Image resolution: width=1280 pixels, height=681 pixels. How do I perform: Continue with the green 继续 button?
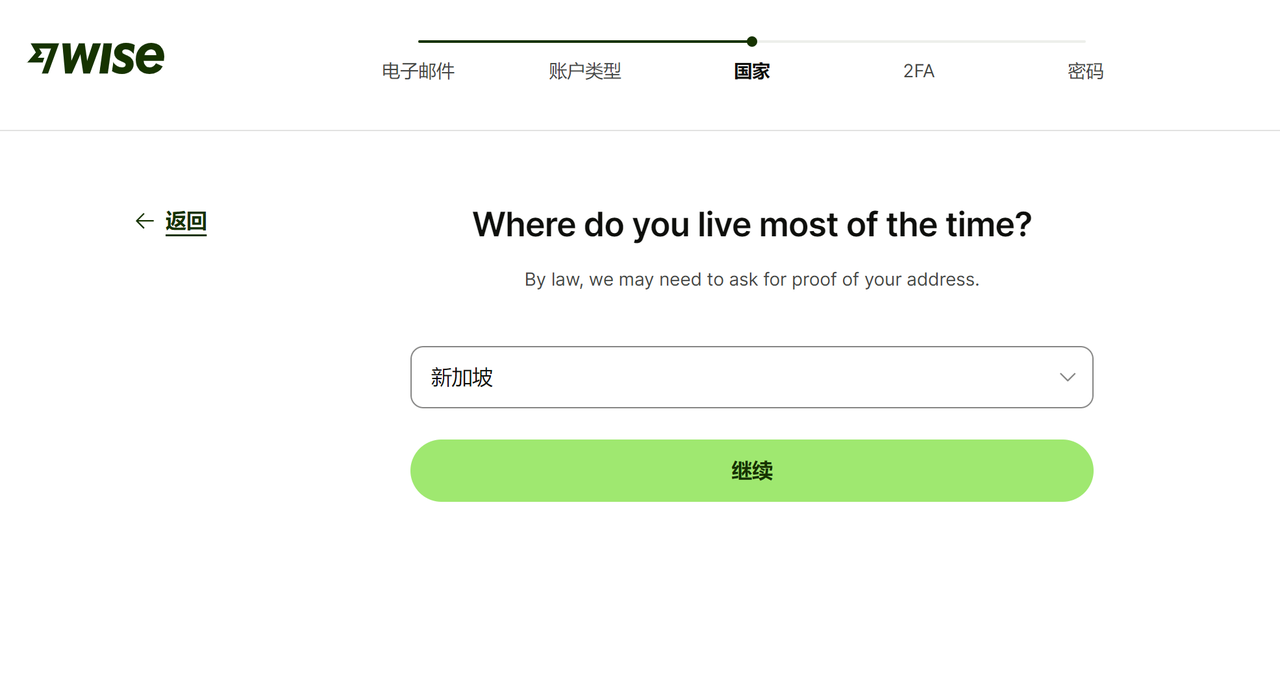click(752, 470)
